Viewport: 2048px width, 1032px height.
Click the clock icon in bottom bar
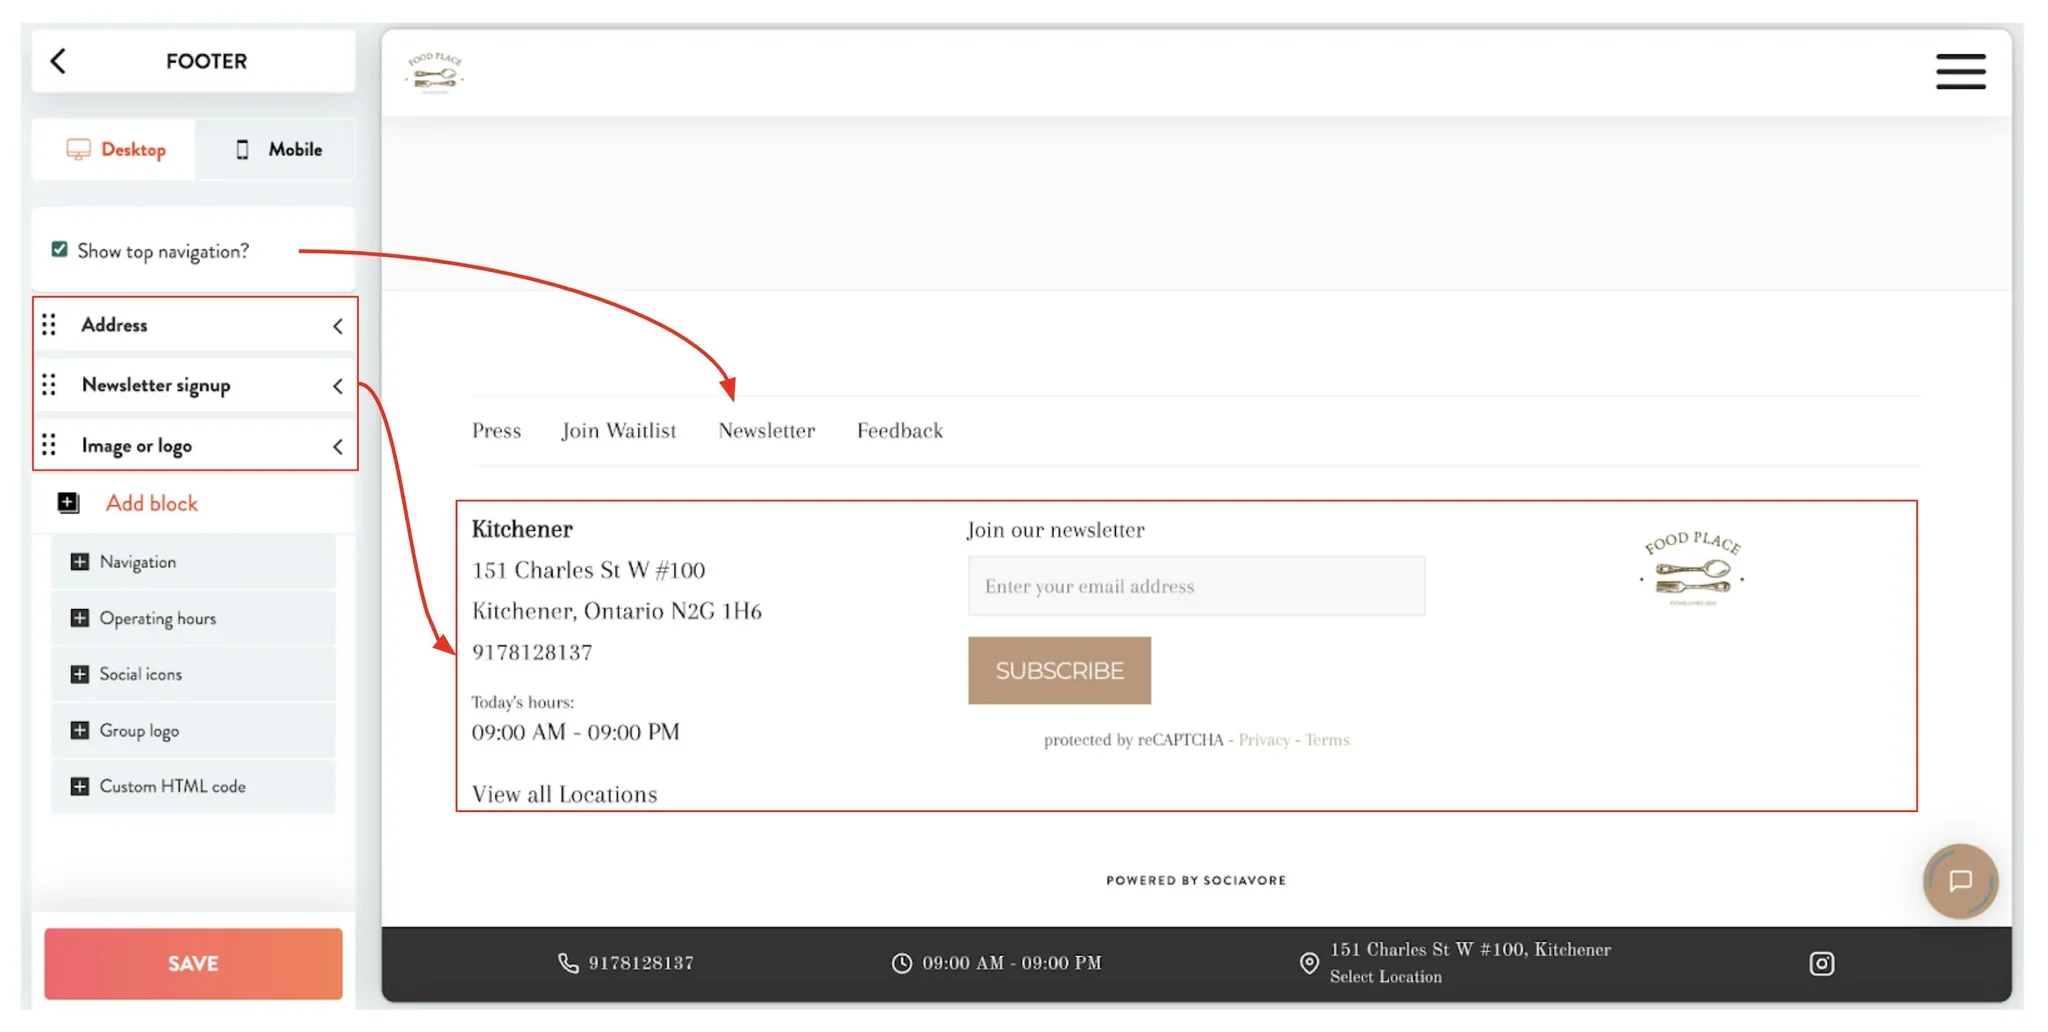[902, 963]
